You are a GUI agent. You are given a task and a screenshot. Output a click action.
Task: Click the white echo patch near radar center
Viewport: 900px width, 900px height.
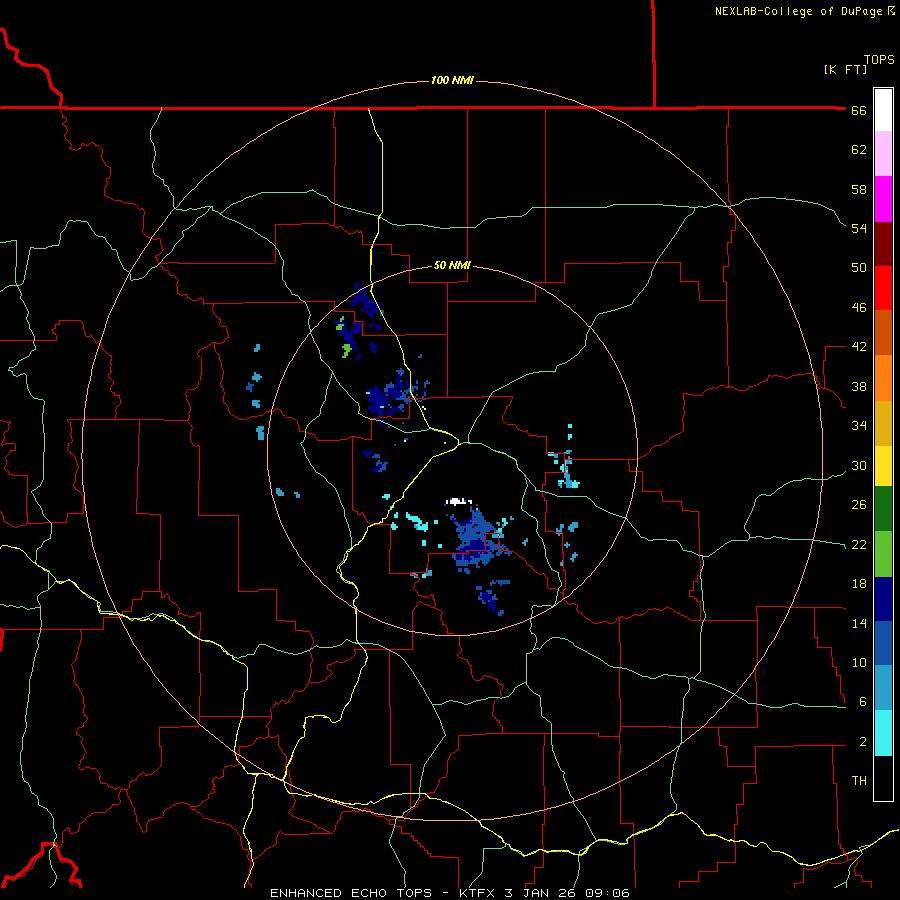click(457, 501)
